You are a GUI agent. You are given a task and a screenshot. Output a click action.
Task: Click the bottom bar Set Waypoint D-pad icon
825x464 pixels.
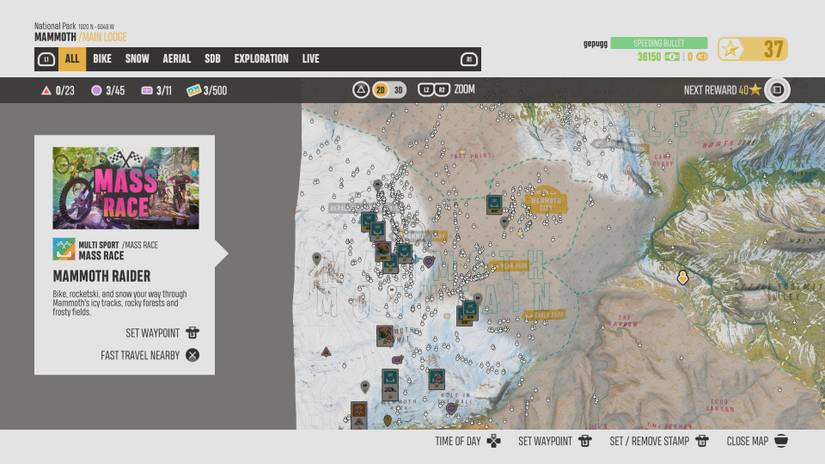point(585,441)
